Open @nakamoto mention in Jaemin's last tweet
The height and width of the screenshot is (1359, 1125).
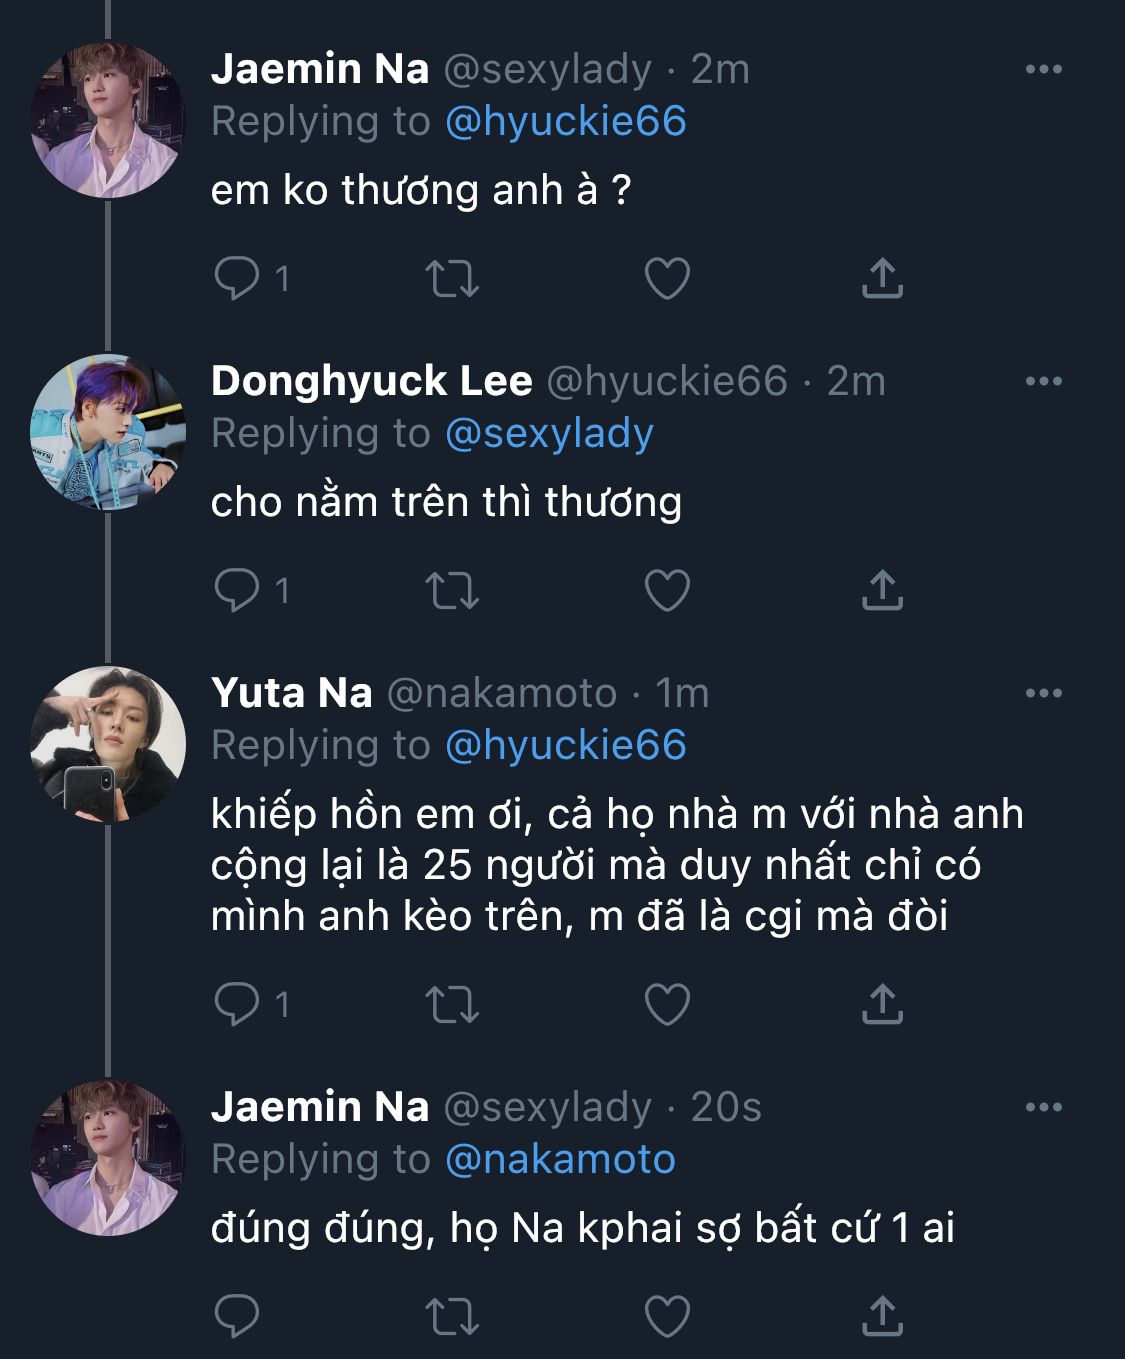(560, 1160)
